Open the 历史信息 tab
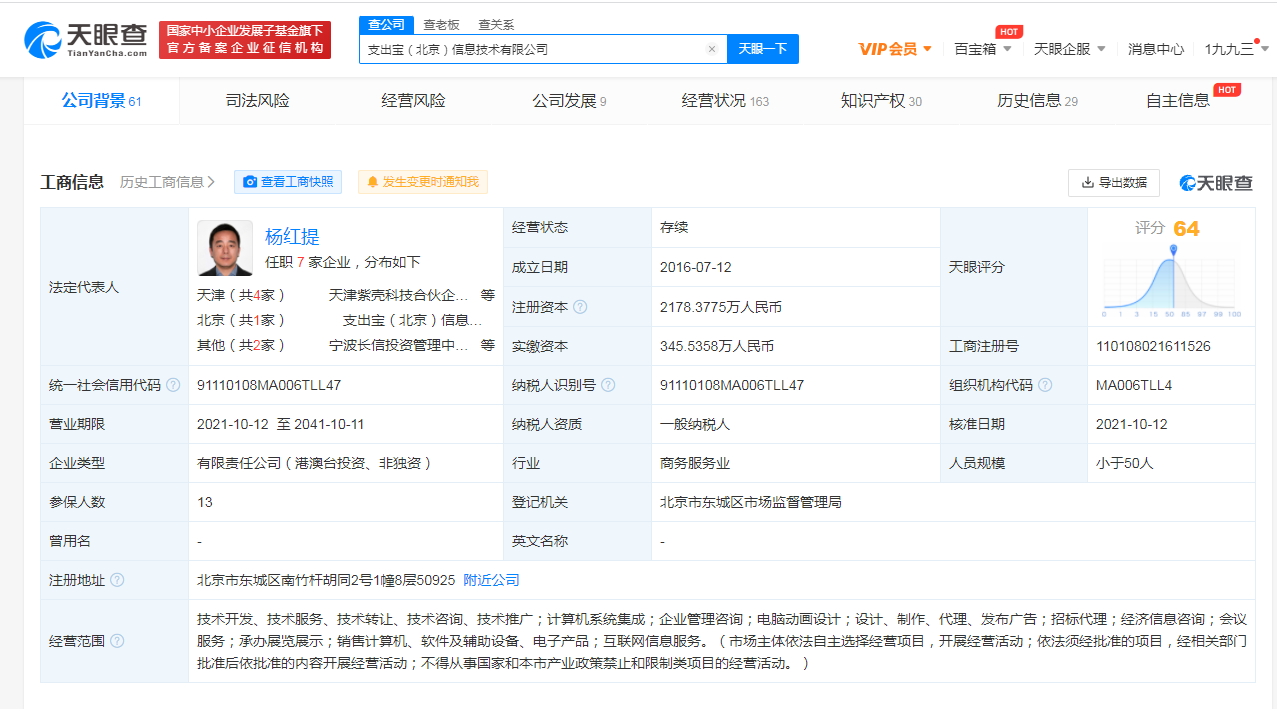Viewport: 1277px width, 709px height. [1037, 101]
